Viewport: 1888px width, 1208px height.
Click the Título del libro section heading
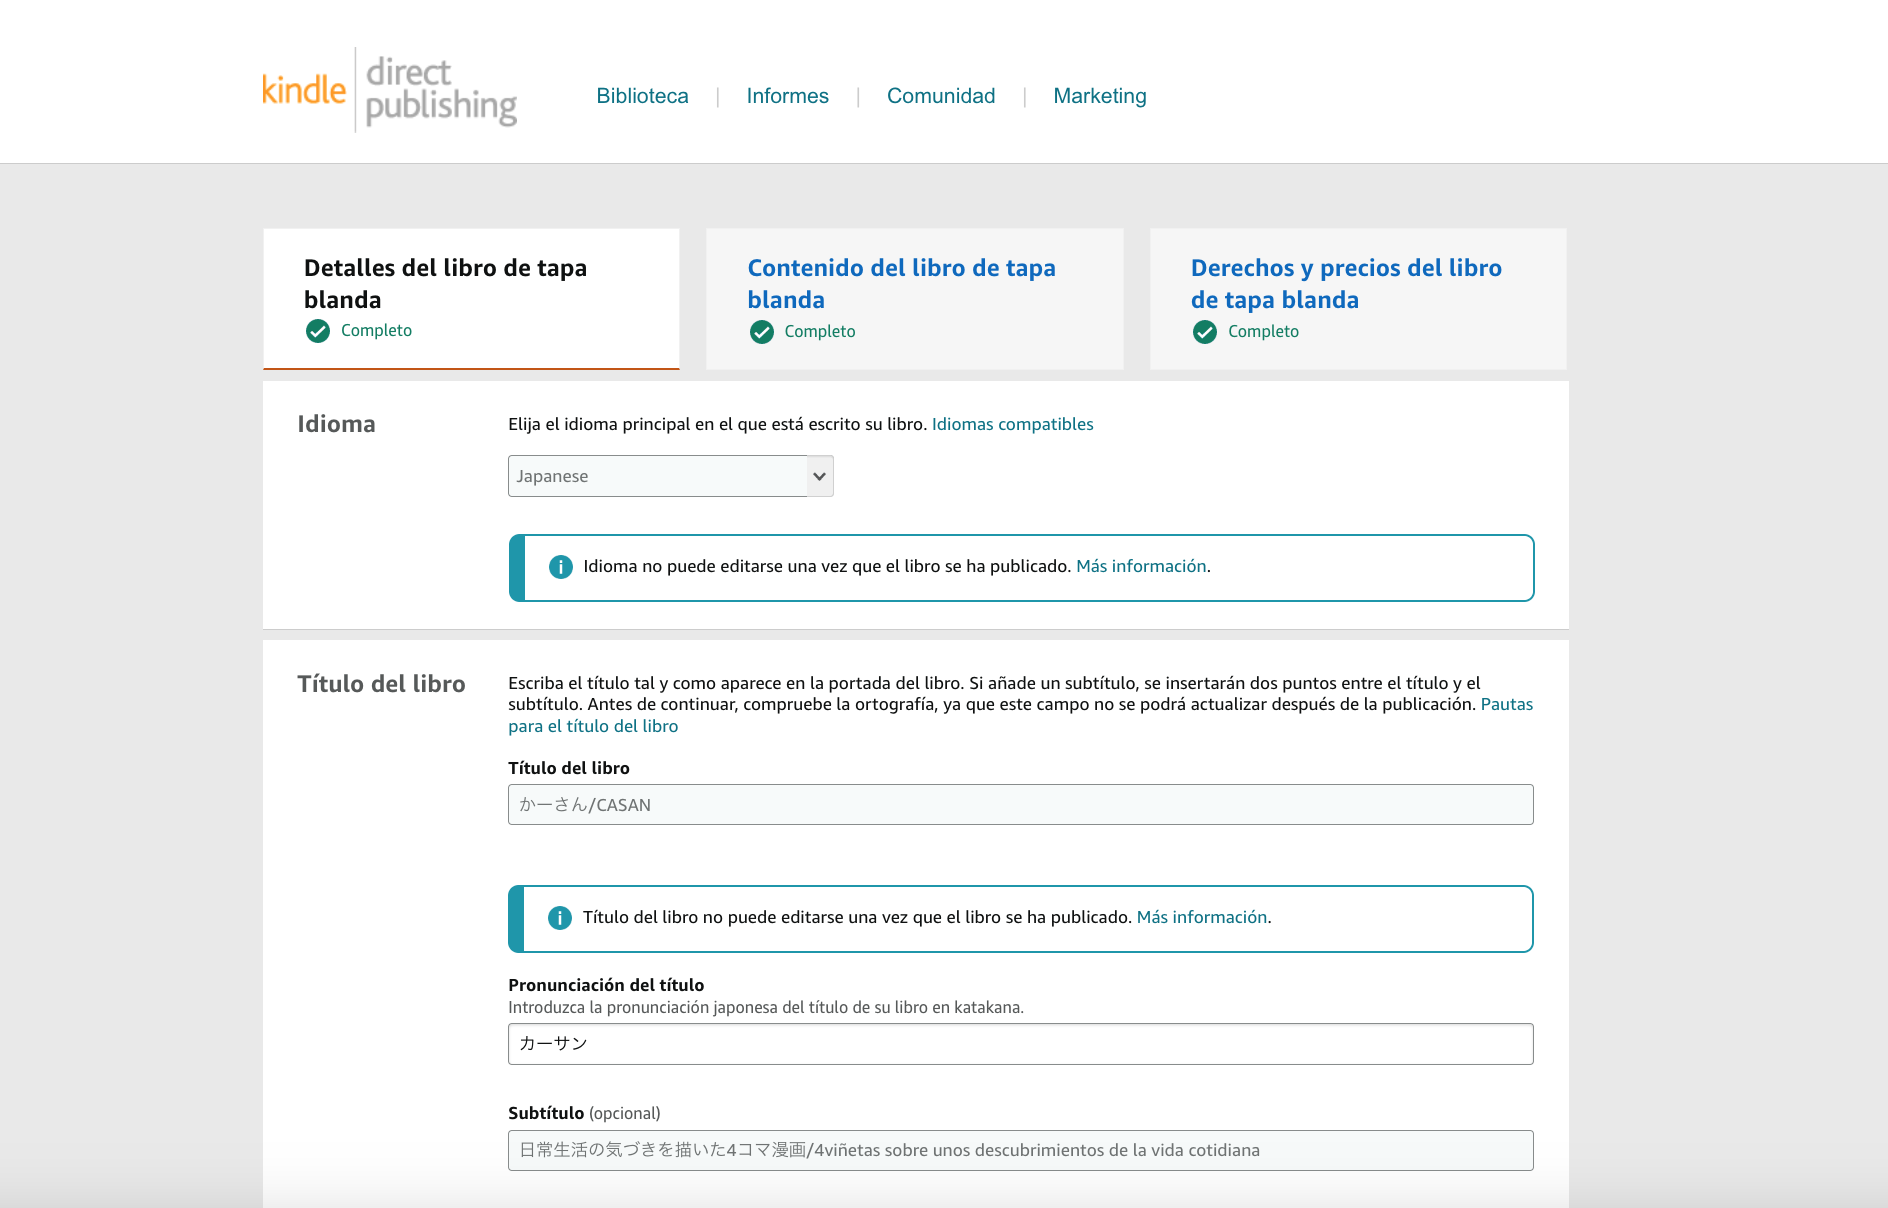click(x=381, y=684)
